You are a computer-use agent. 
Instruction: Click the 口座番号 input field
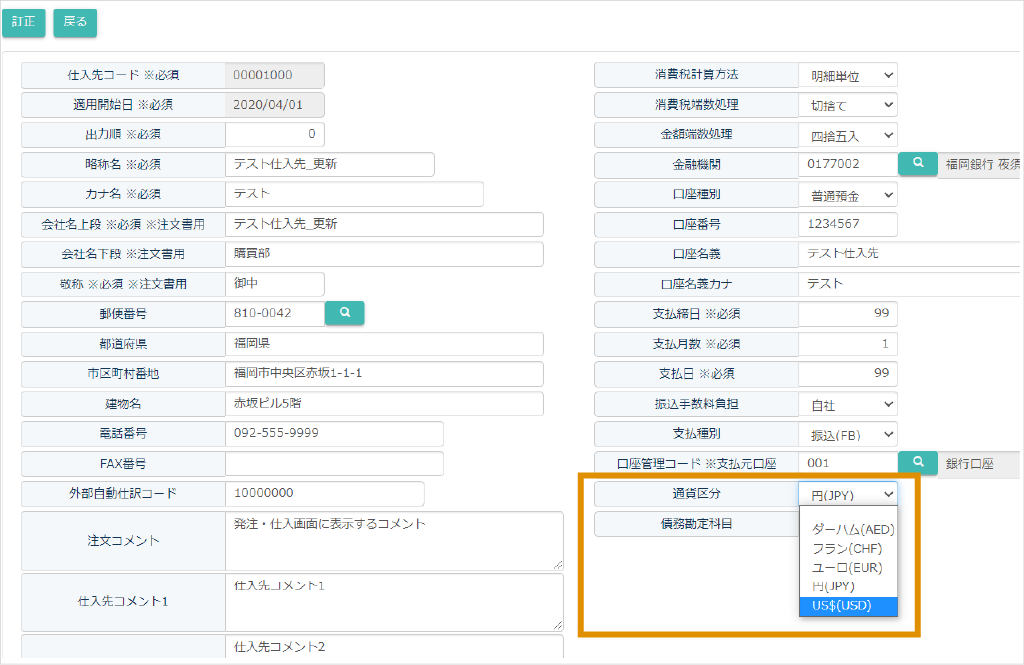(x=847, y=224)
